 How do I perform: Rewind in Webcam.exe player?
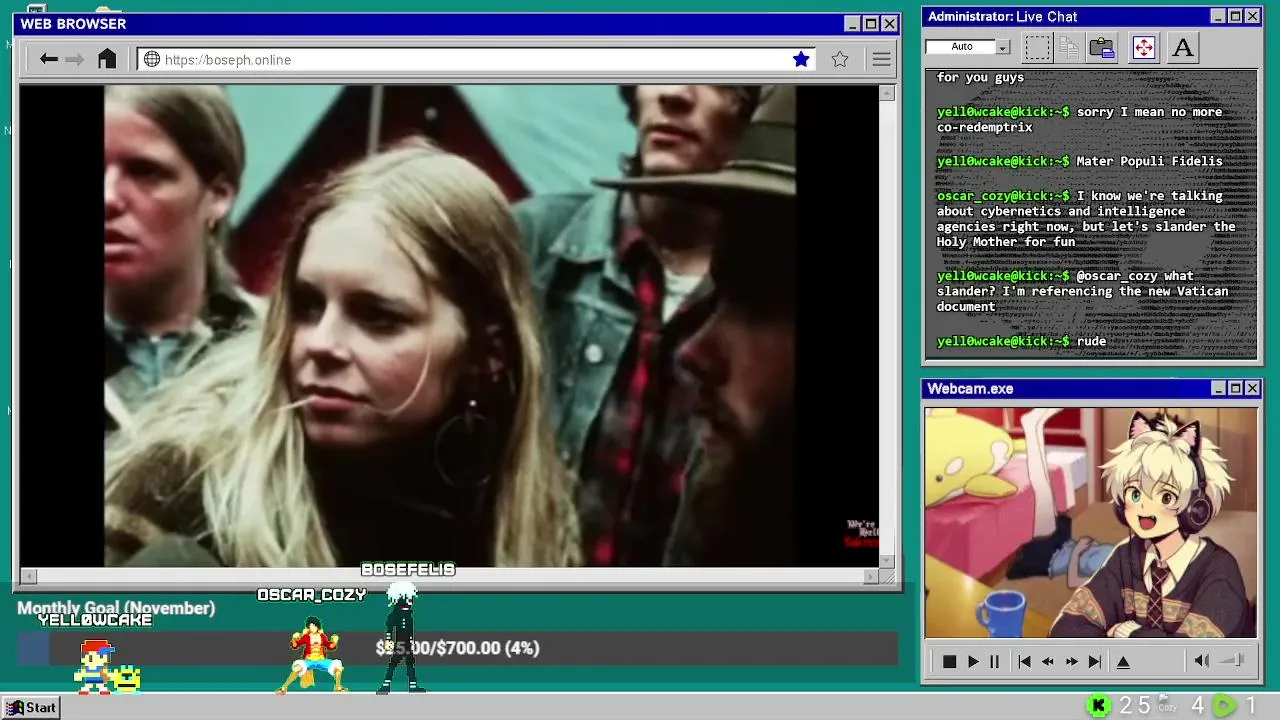point(1047,662)
